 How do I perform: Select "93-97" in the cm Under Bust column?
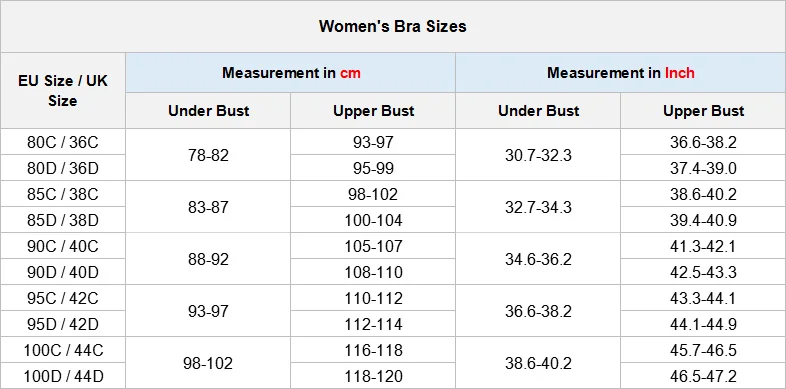[x=208, y=312]
